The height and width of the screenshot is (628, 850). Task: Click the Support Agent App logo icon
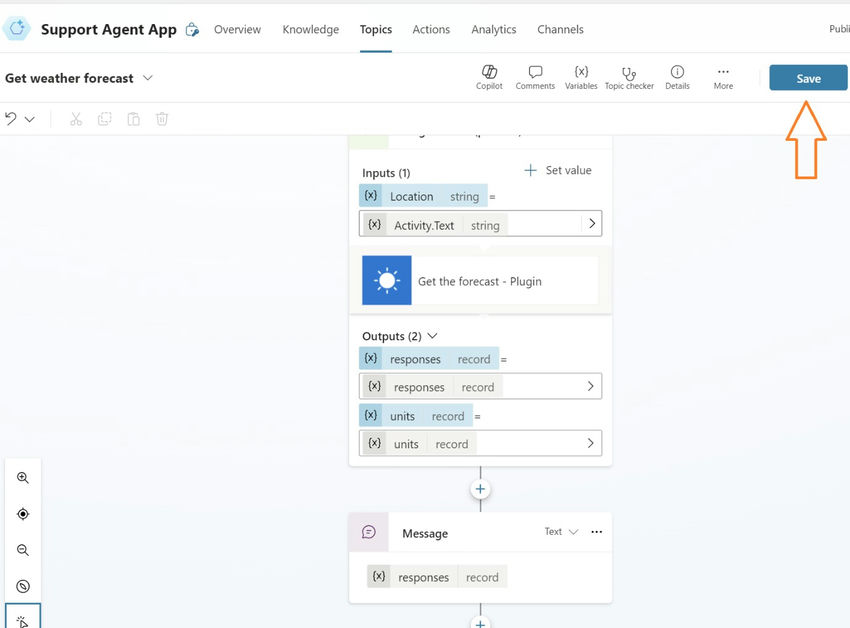coord(17,28)
